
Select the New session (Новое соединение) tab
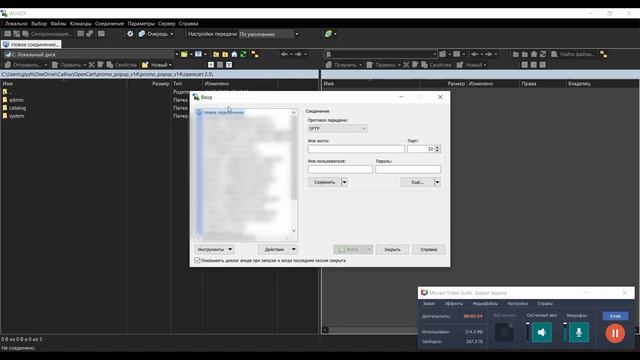pos(31,44)
